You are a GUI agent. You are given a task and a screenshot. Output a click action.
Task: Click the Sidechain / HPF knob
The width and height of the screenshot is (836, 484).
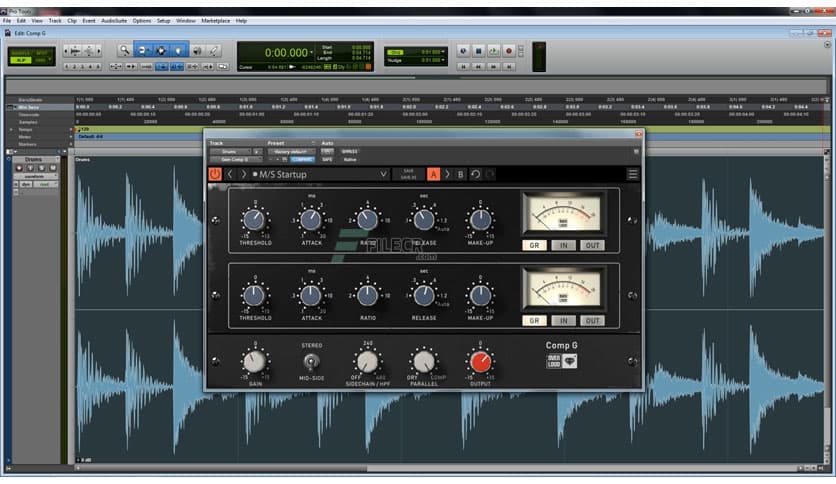(x=367, y=362)
